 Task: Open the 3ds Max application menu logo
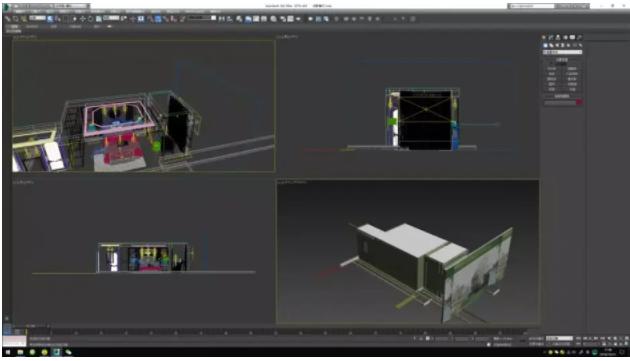[6, 7]
